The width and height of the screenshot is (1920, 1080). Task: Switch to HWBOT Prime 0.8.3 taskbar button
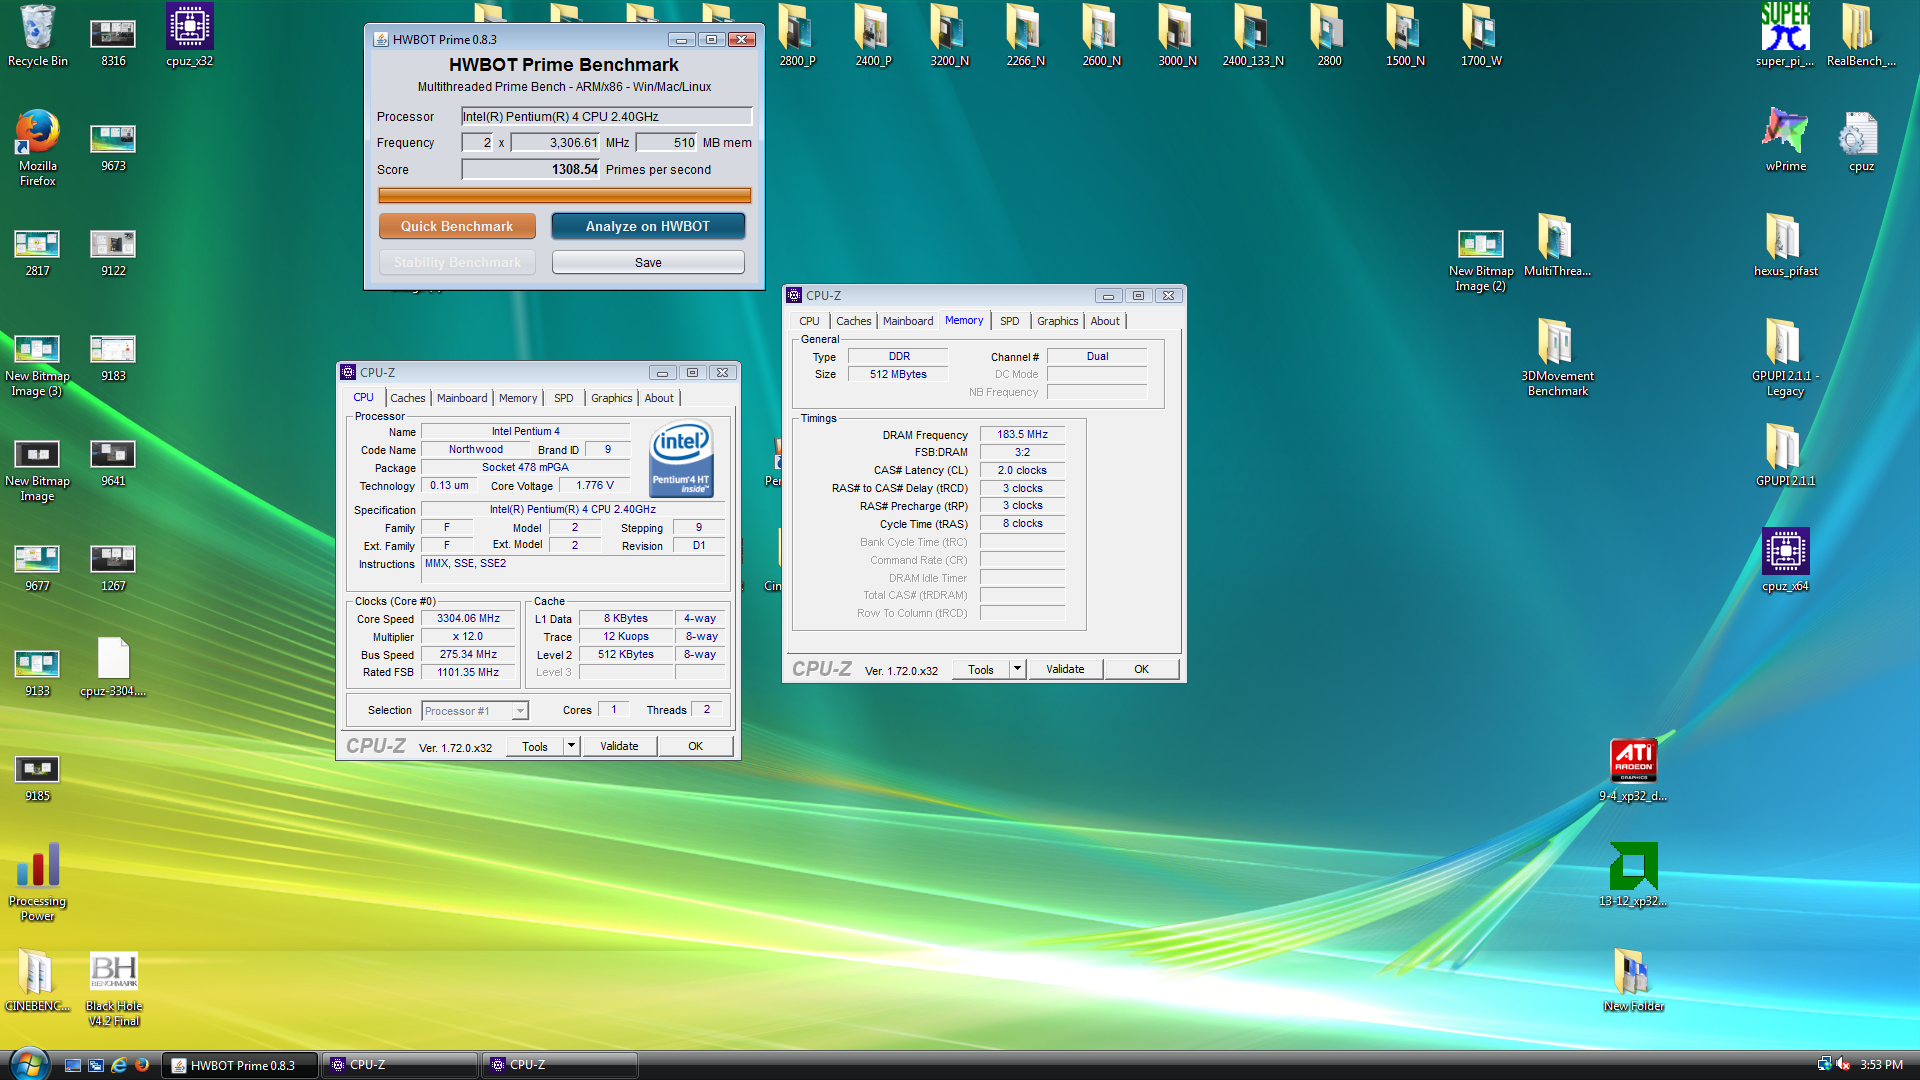tap(240, 1065)
